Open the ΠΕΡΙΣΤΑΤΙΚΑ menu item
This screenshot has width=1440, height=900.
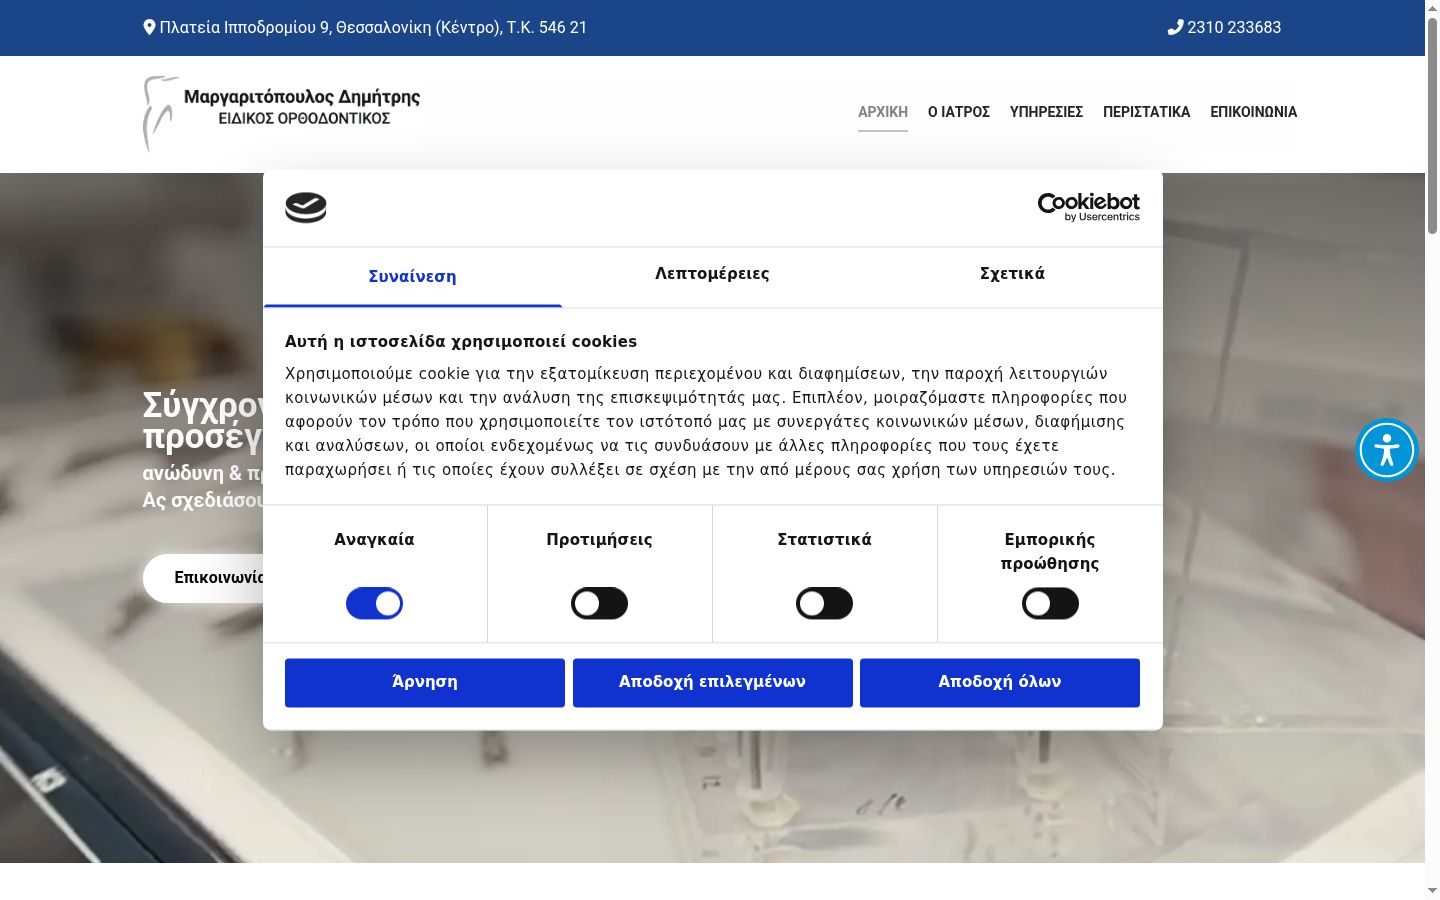click(x=1147, y=112)
